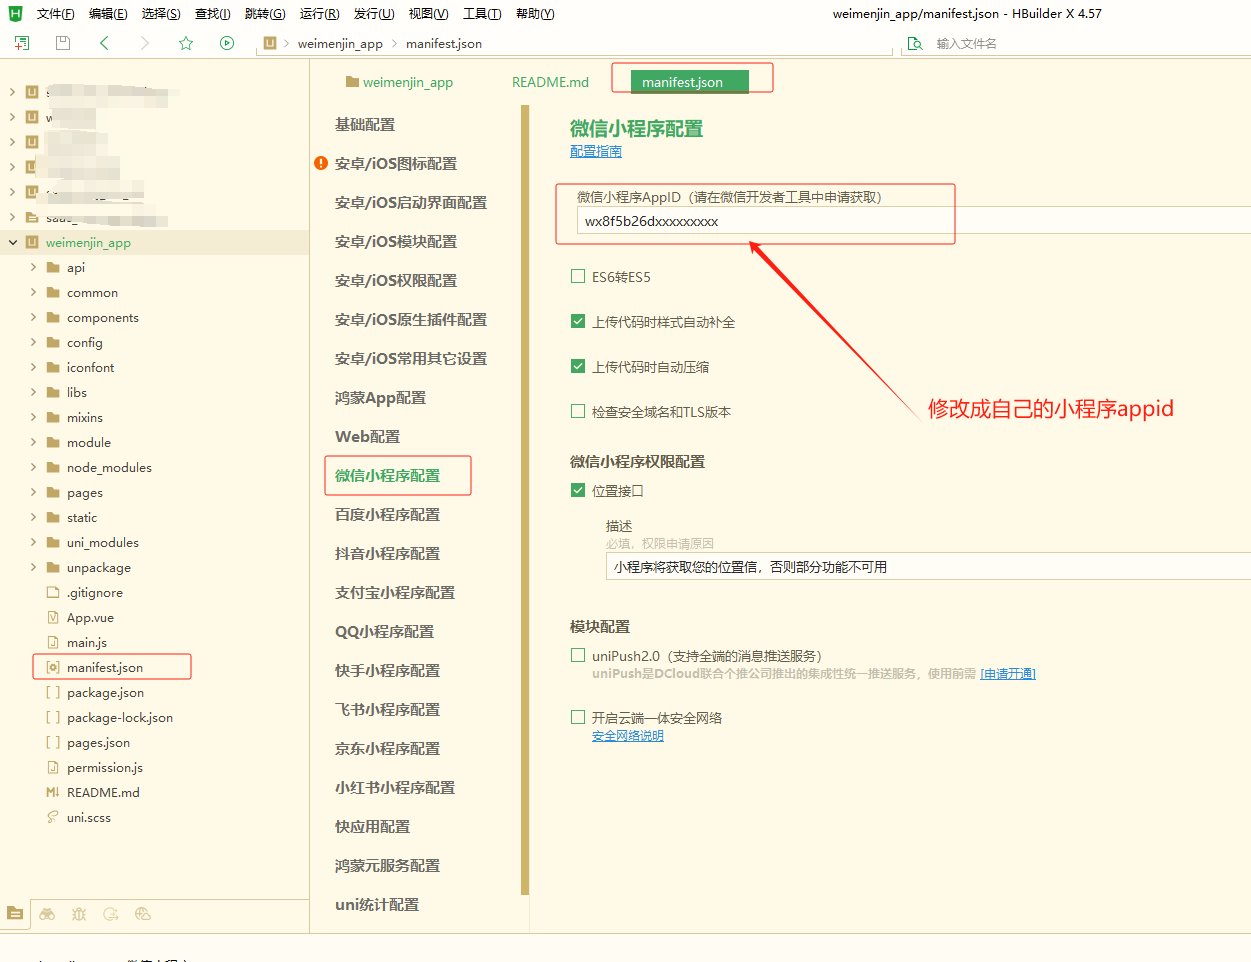
Task: Uncheck 上传代码时样式自动补全
Action: pyautogui.click(x=578, y=321)
